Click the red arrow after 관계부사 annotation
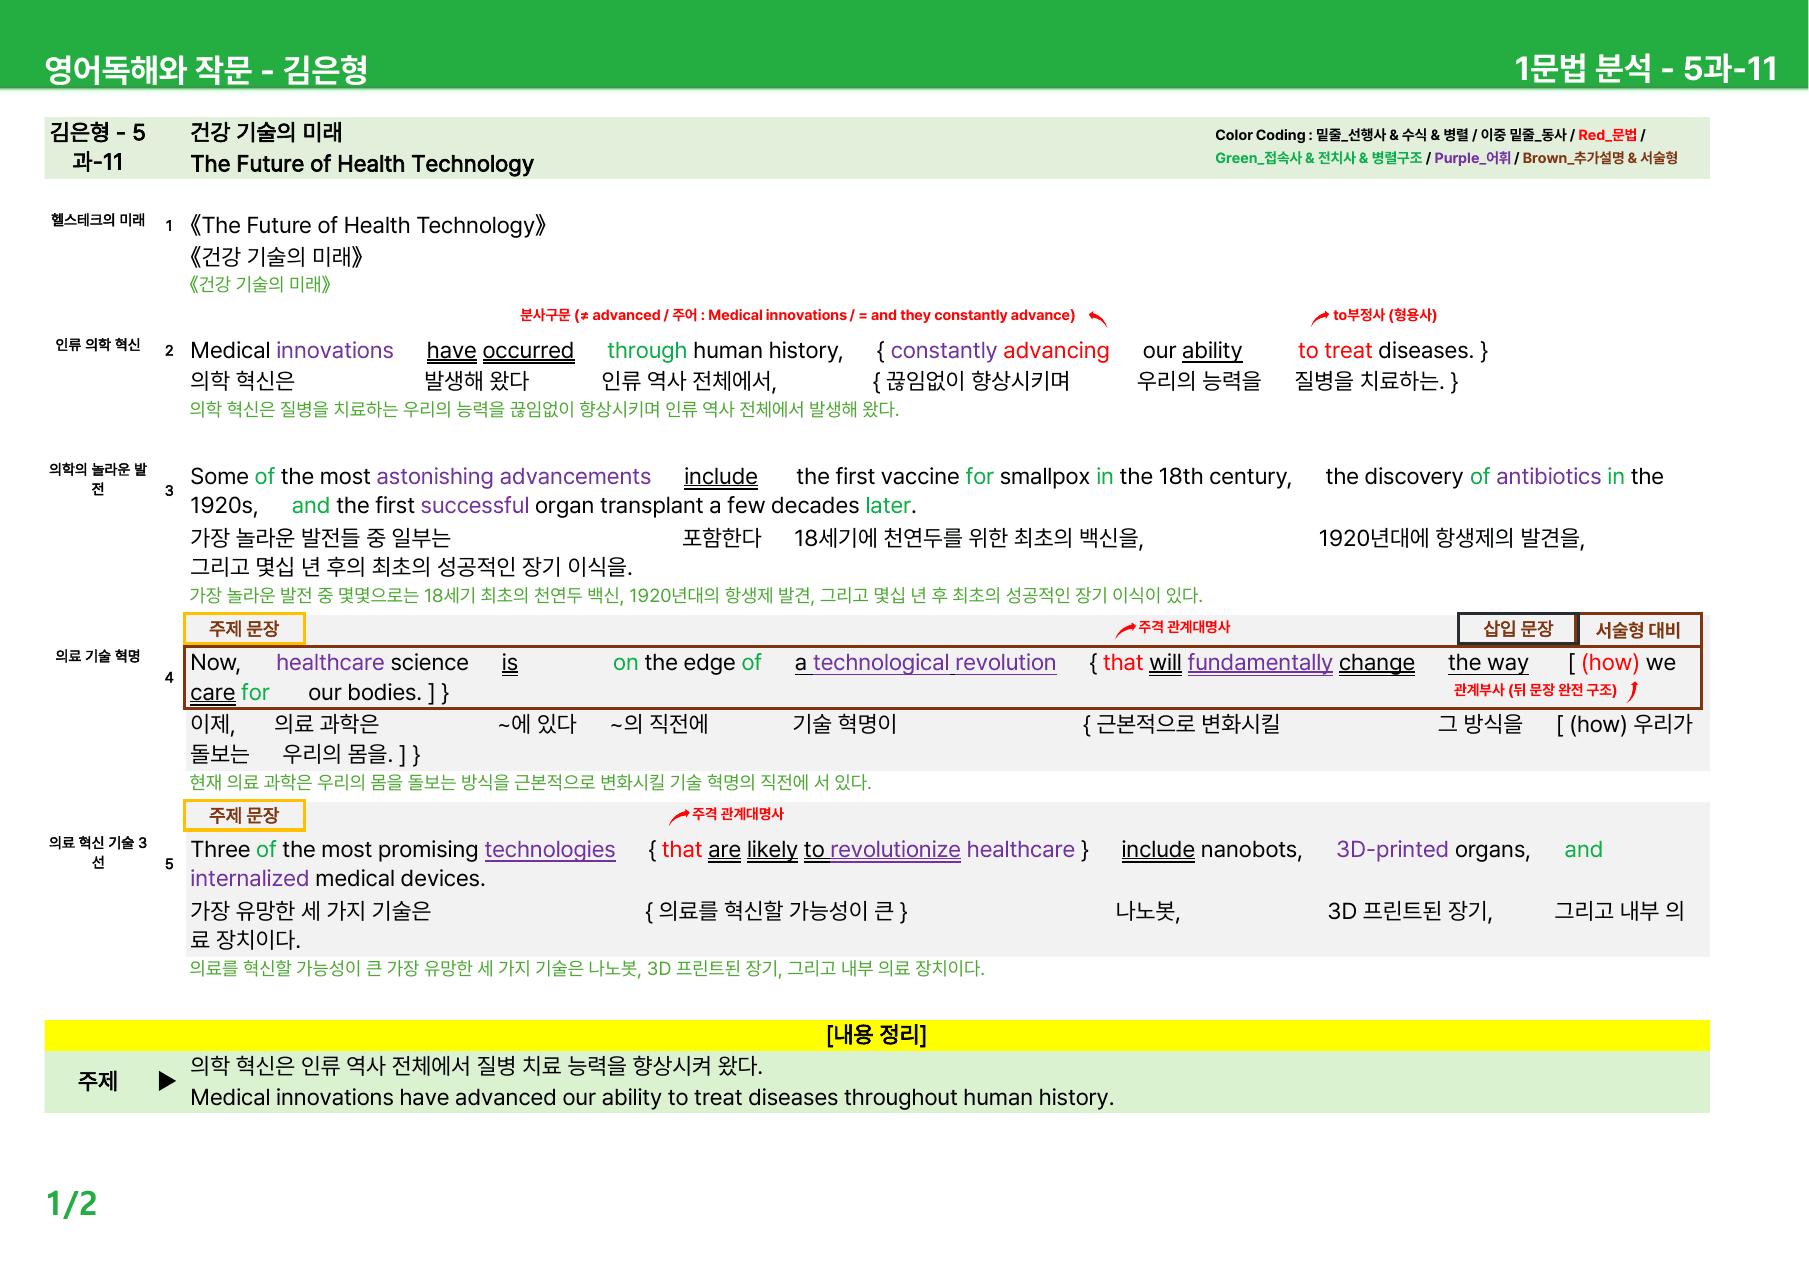This screenshot has height=1279, width=1809. [1632, 690]
